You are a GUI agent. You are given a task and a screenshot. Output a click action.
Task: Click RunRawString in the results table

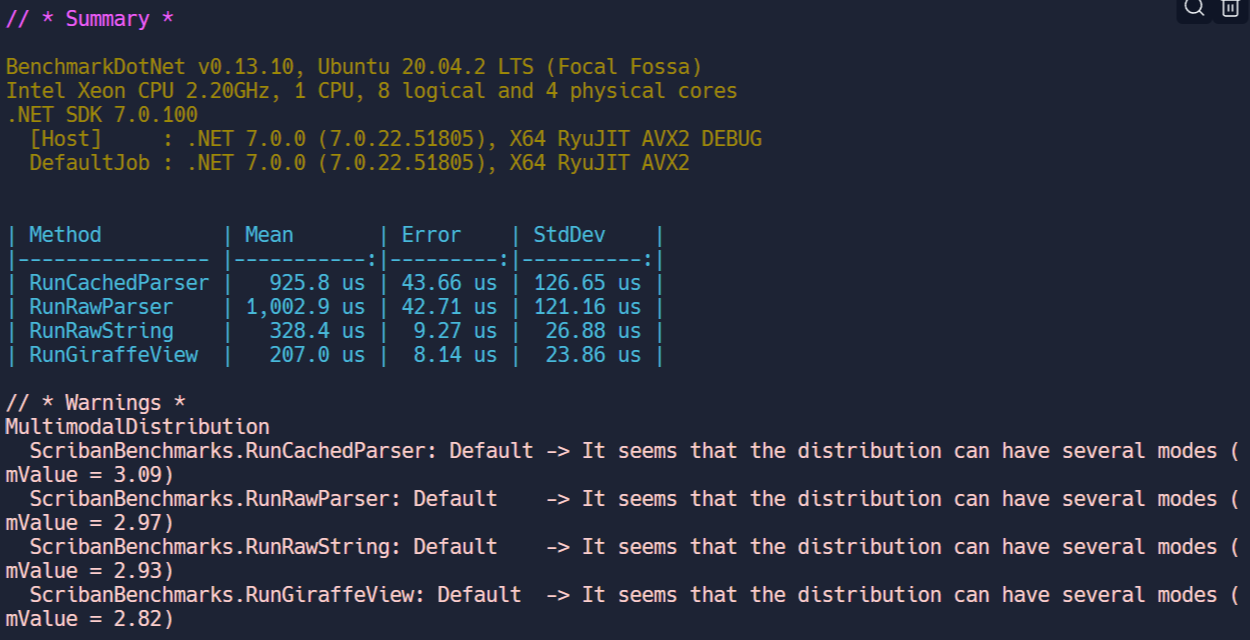[x=101, y=331]
